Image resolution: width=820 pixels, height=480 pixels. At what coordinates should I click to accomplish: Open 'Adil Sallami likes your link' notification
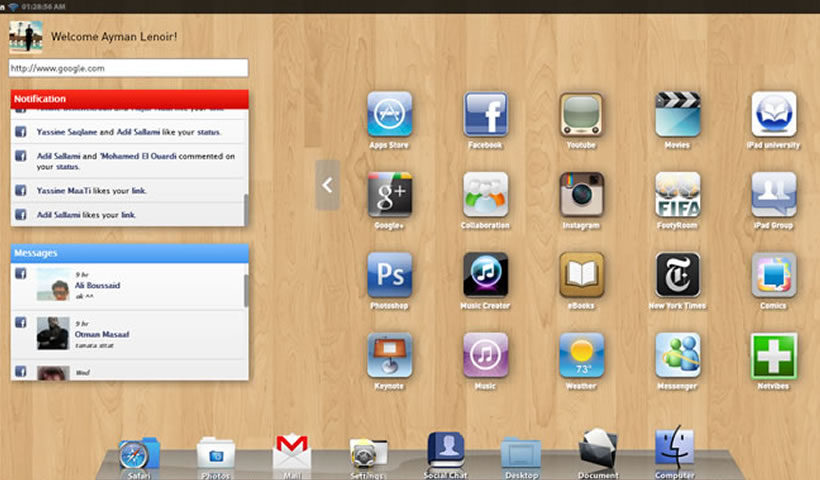130,214
